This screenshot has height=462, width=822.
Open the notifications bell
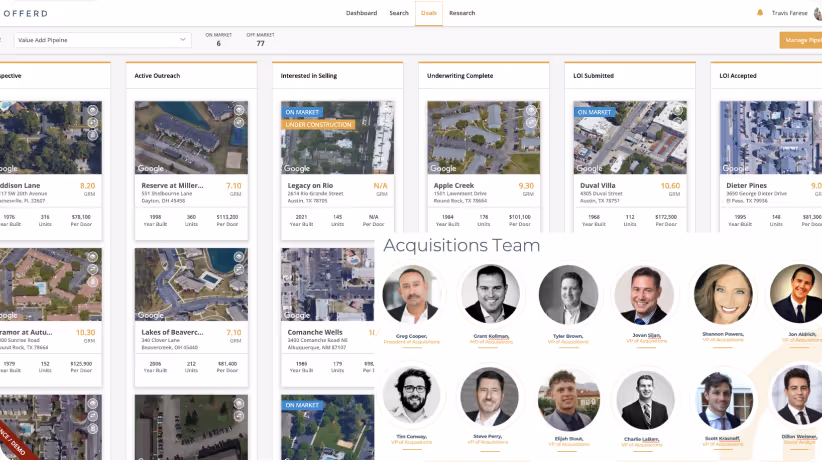(760, 13)
